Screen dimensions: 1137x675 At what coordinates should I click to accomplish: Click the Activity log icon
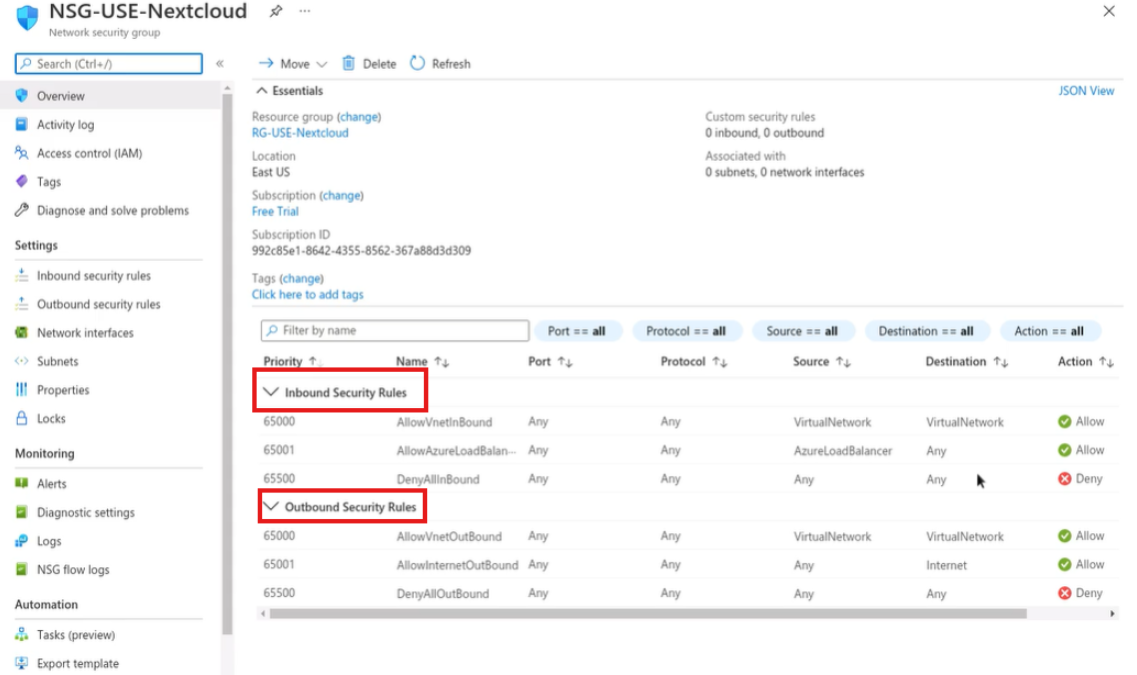point(22,125)
